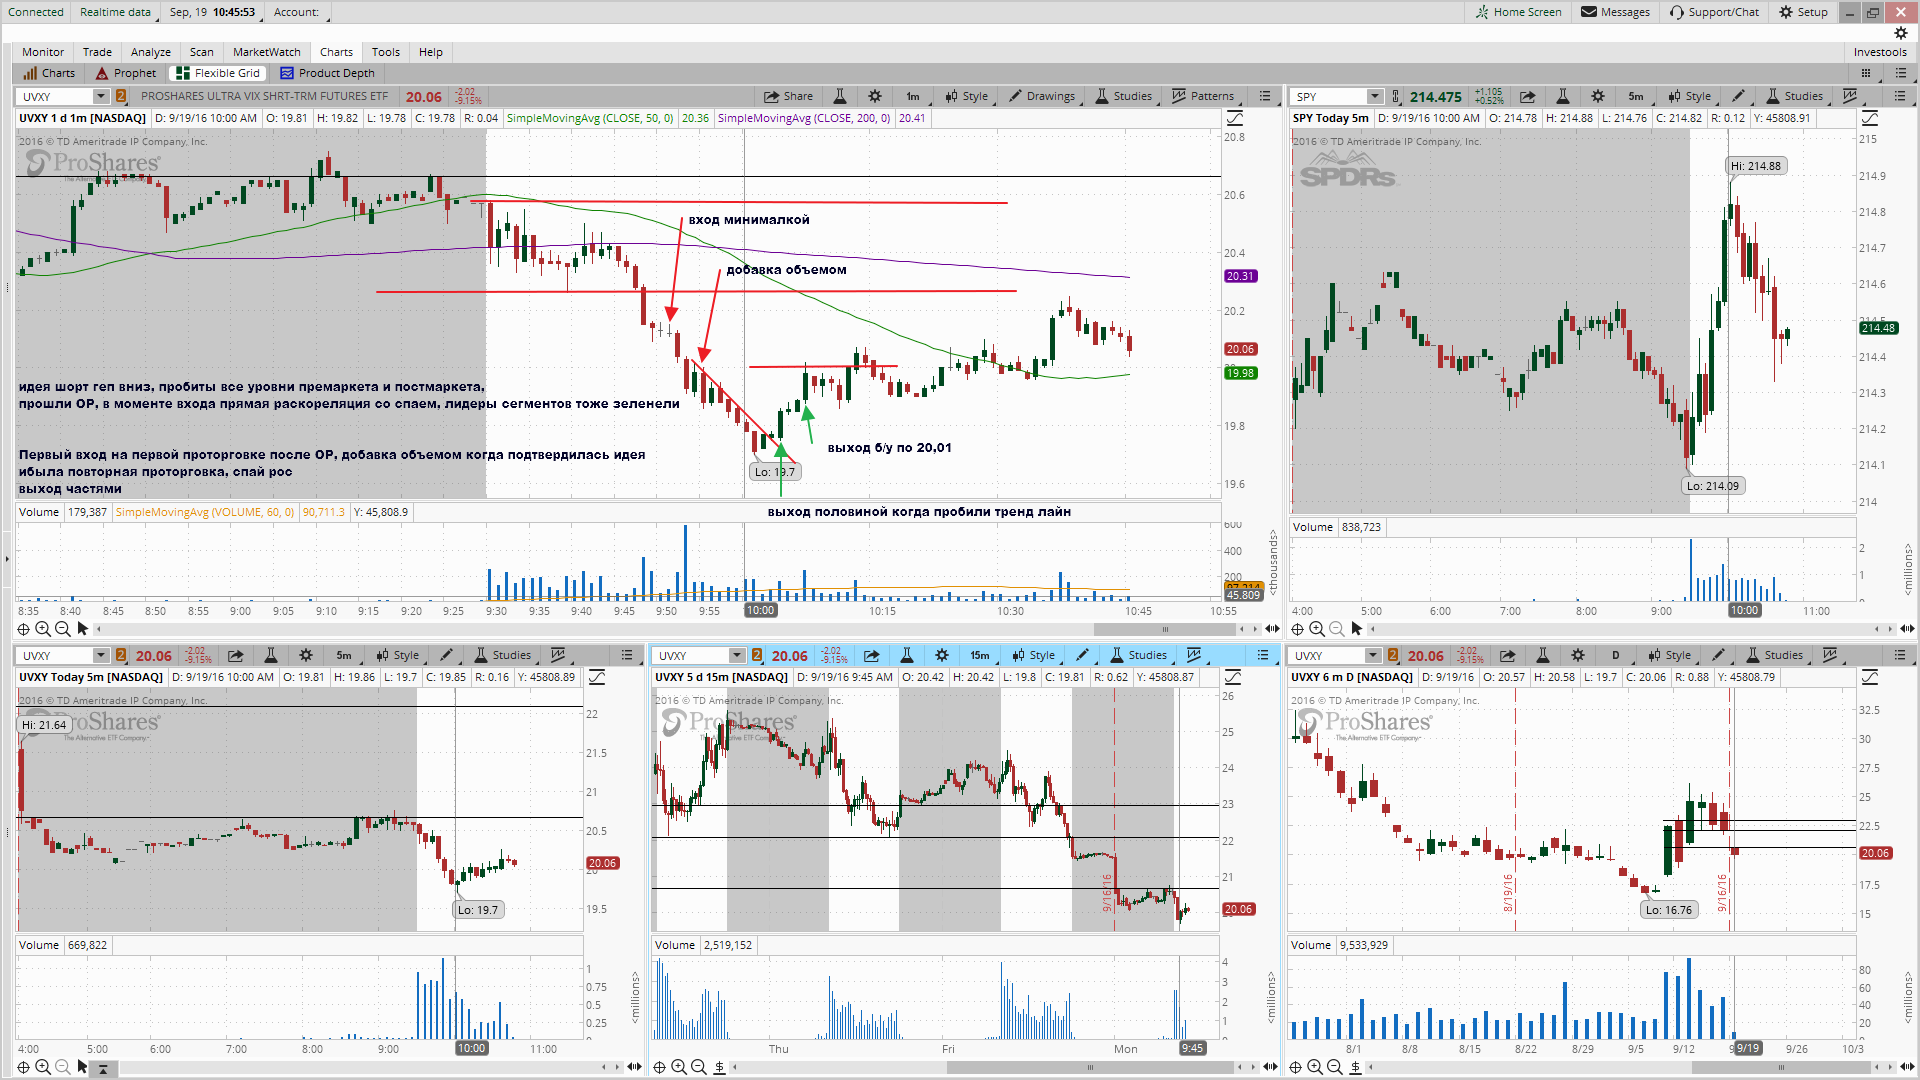Zoom in on the UVXY daily chart
This screenshot has width=1920, height=1080.
click(1315, 1067)
